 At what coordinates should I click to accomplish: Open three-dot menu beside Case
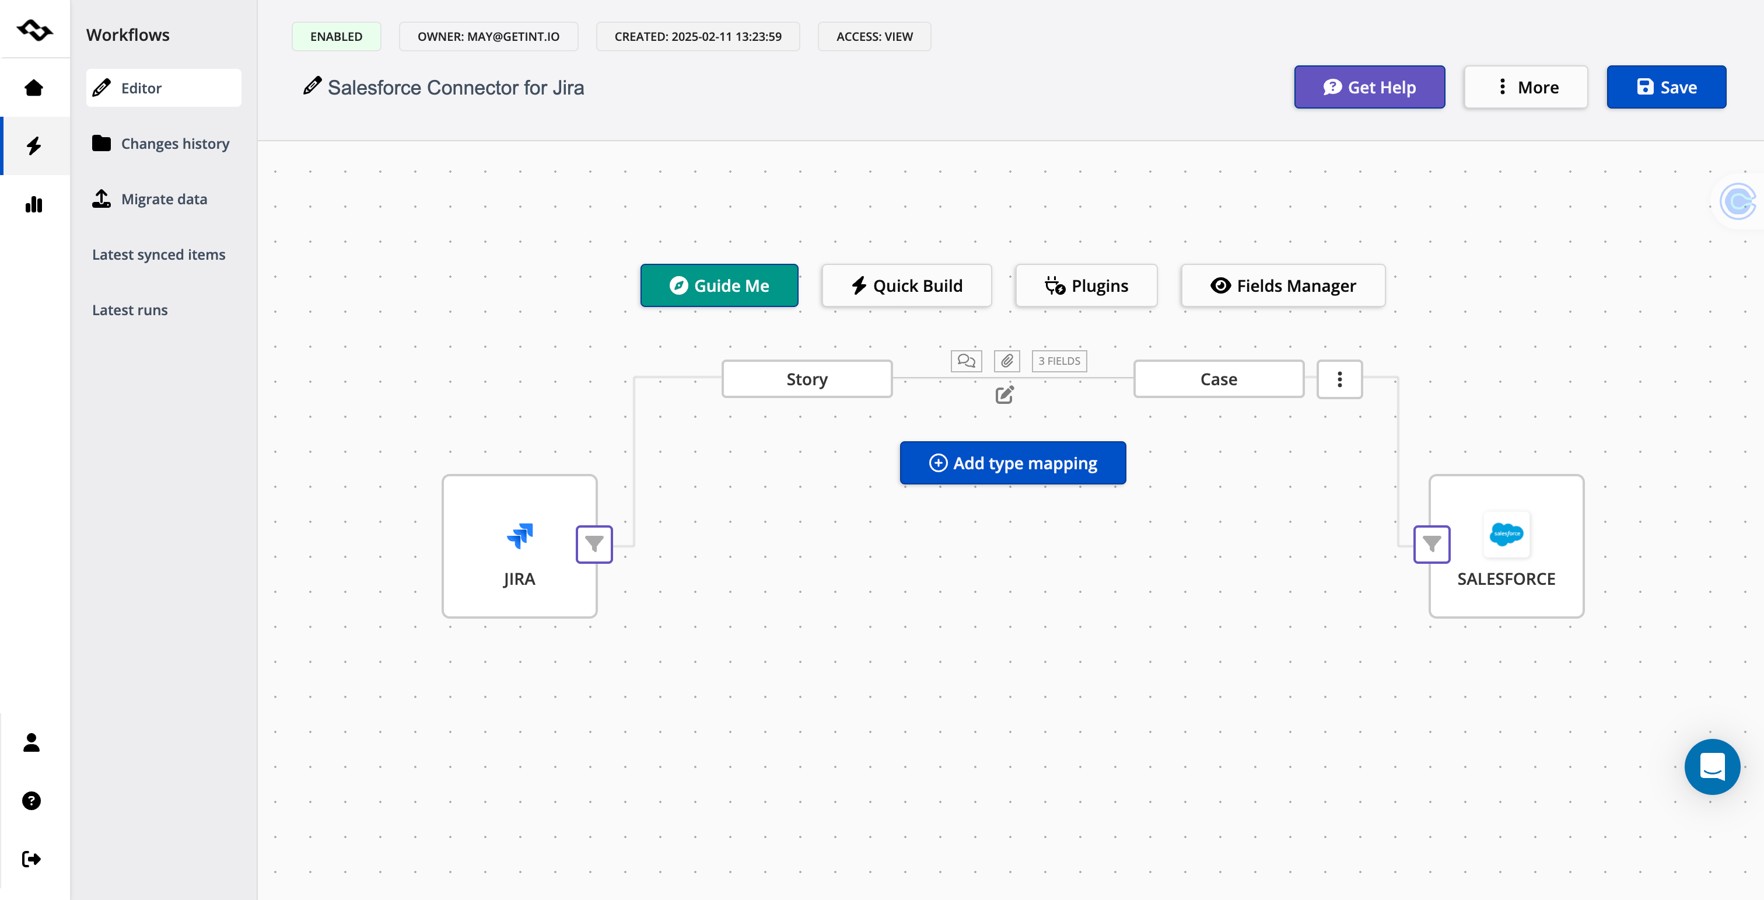coord(1340,379)
